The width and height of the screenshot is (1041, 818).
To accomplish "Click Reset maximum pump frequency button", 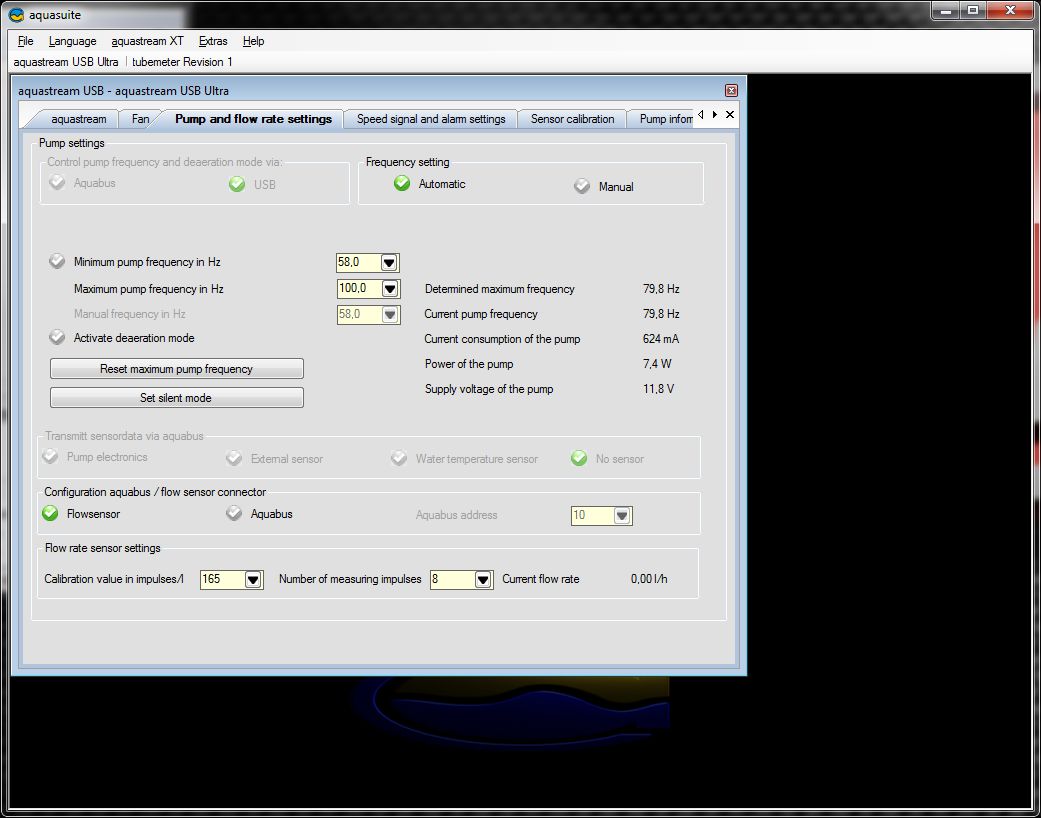I will (177, 369).
